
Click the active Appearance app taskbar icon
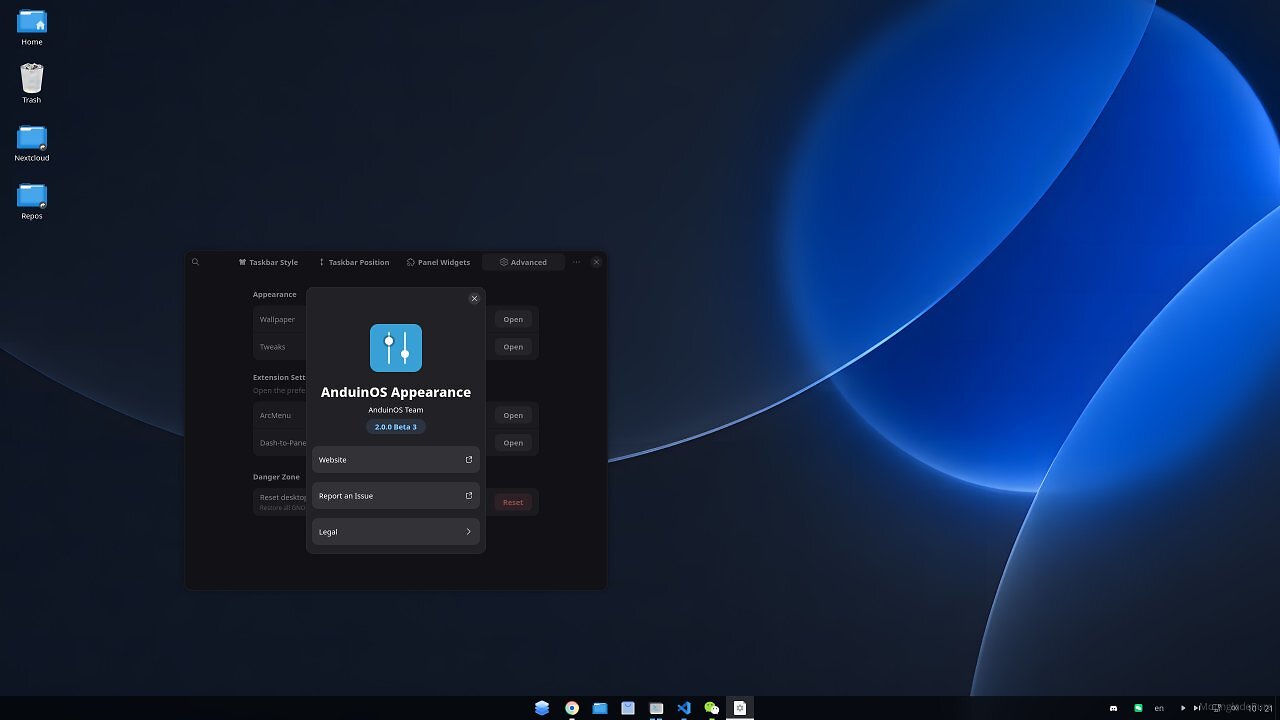tap(740, 708)
